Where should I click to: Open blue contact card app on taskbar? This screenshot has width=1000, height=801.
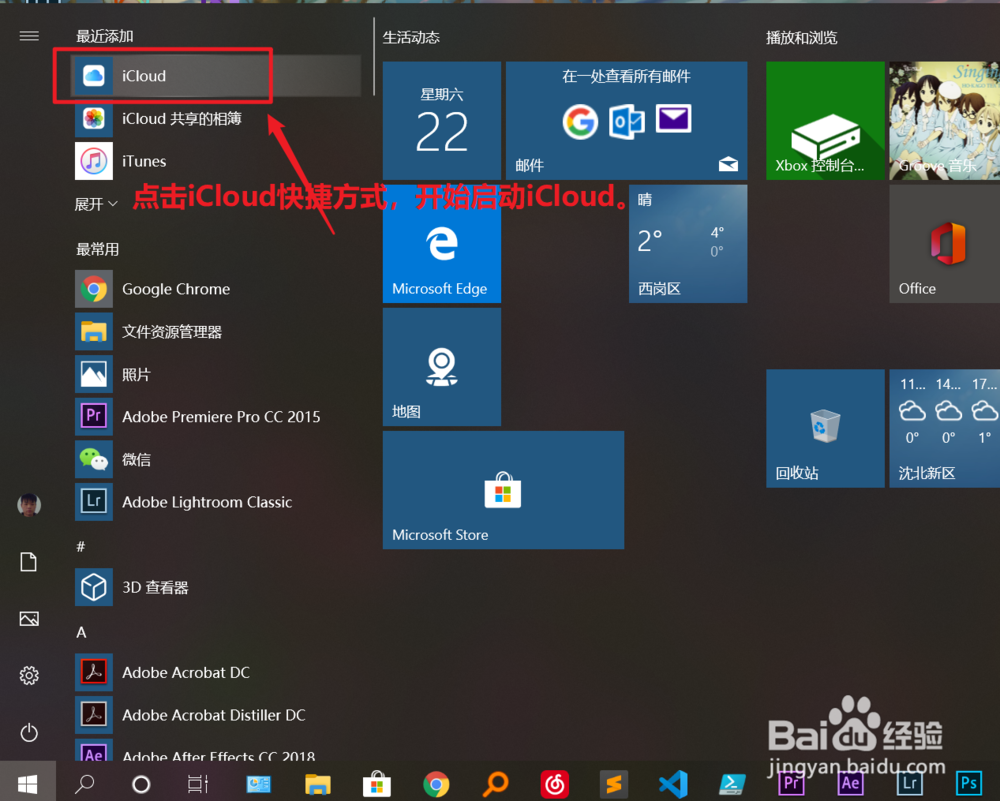point(258,784)
